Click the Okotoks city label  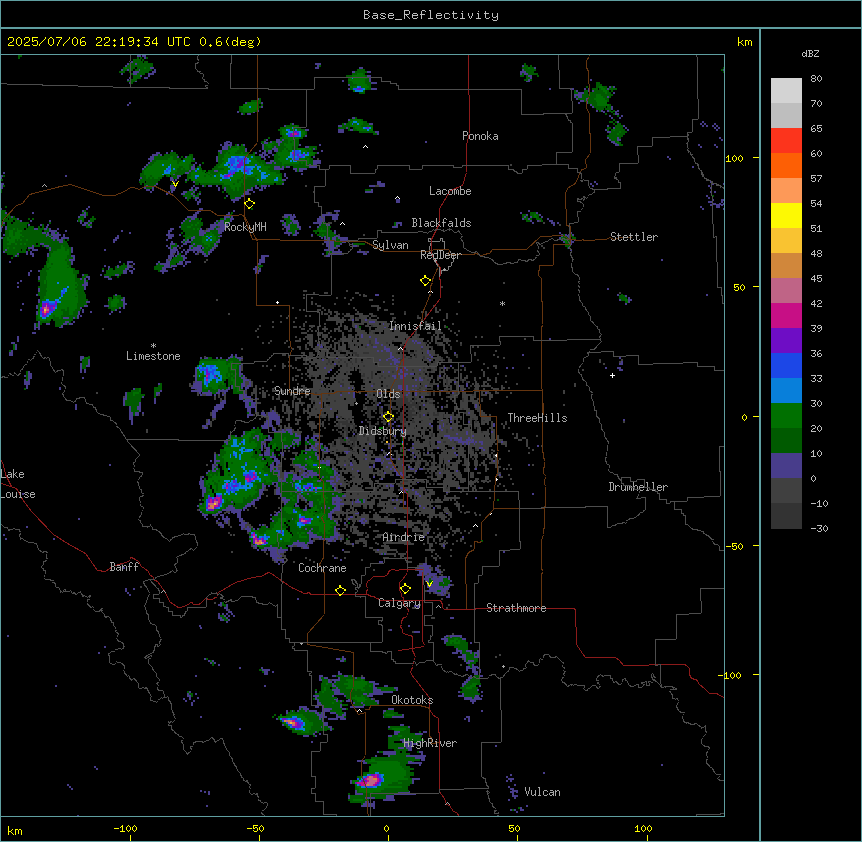click(x=412, y=700)
